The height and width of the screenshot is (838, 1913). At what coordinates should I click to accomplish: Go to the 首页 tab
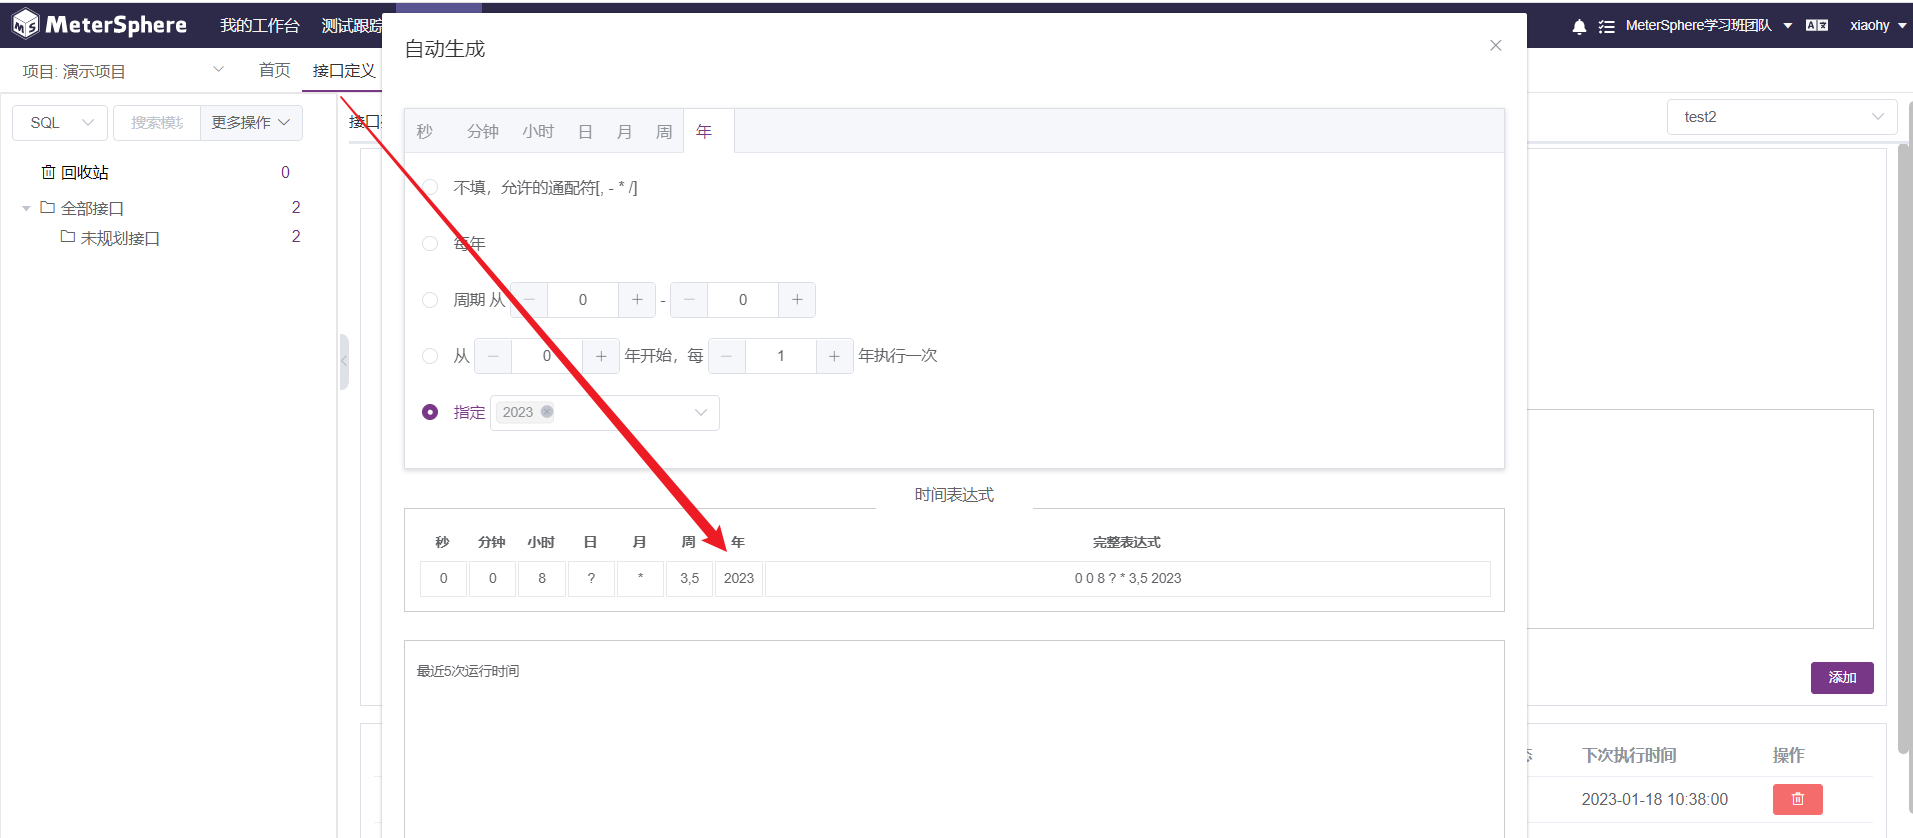pyautogui.click(x=274, y=70)
